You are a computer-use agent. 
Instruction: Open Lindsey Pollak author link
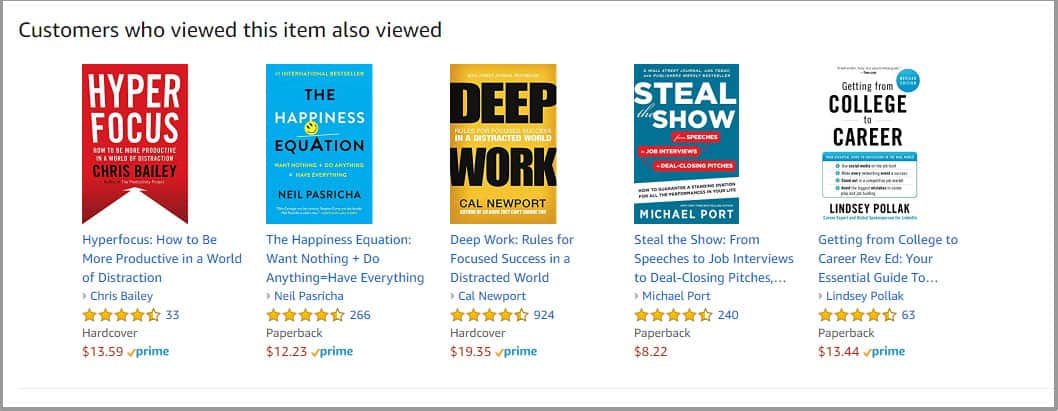864,296
